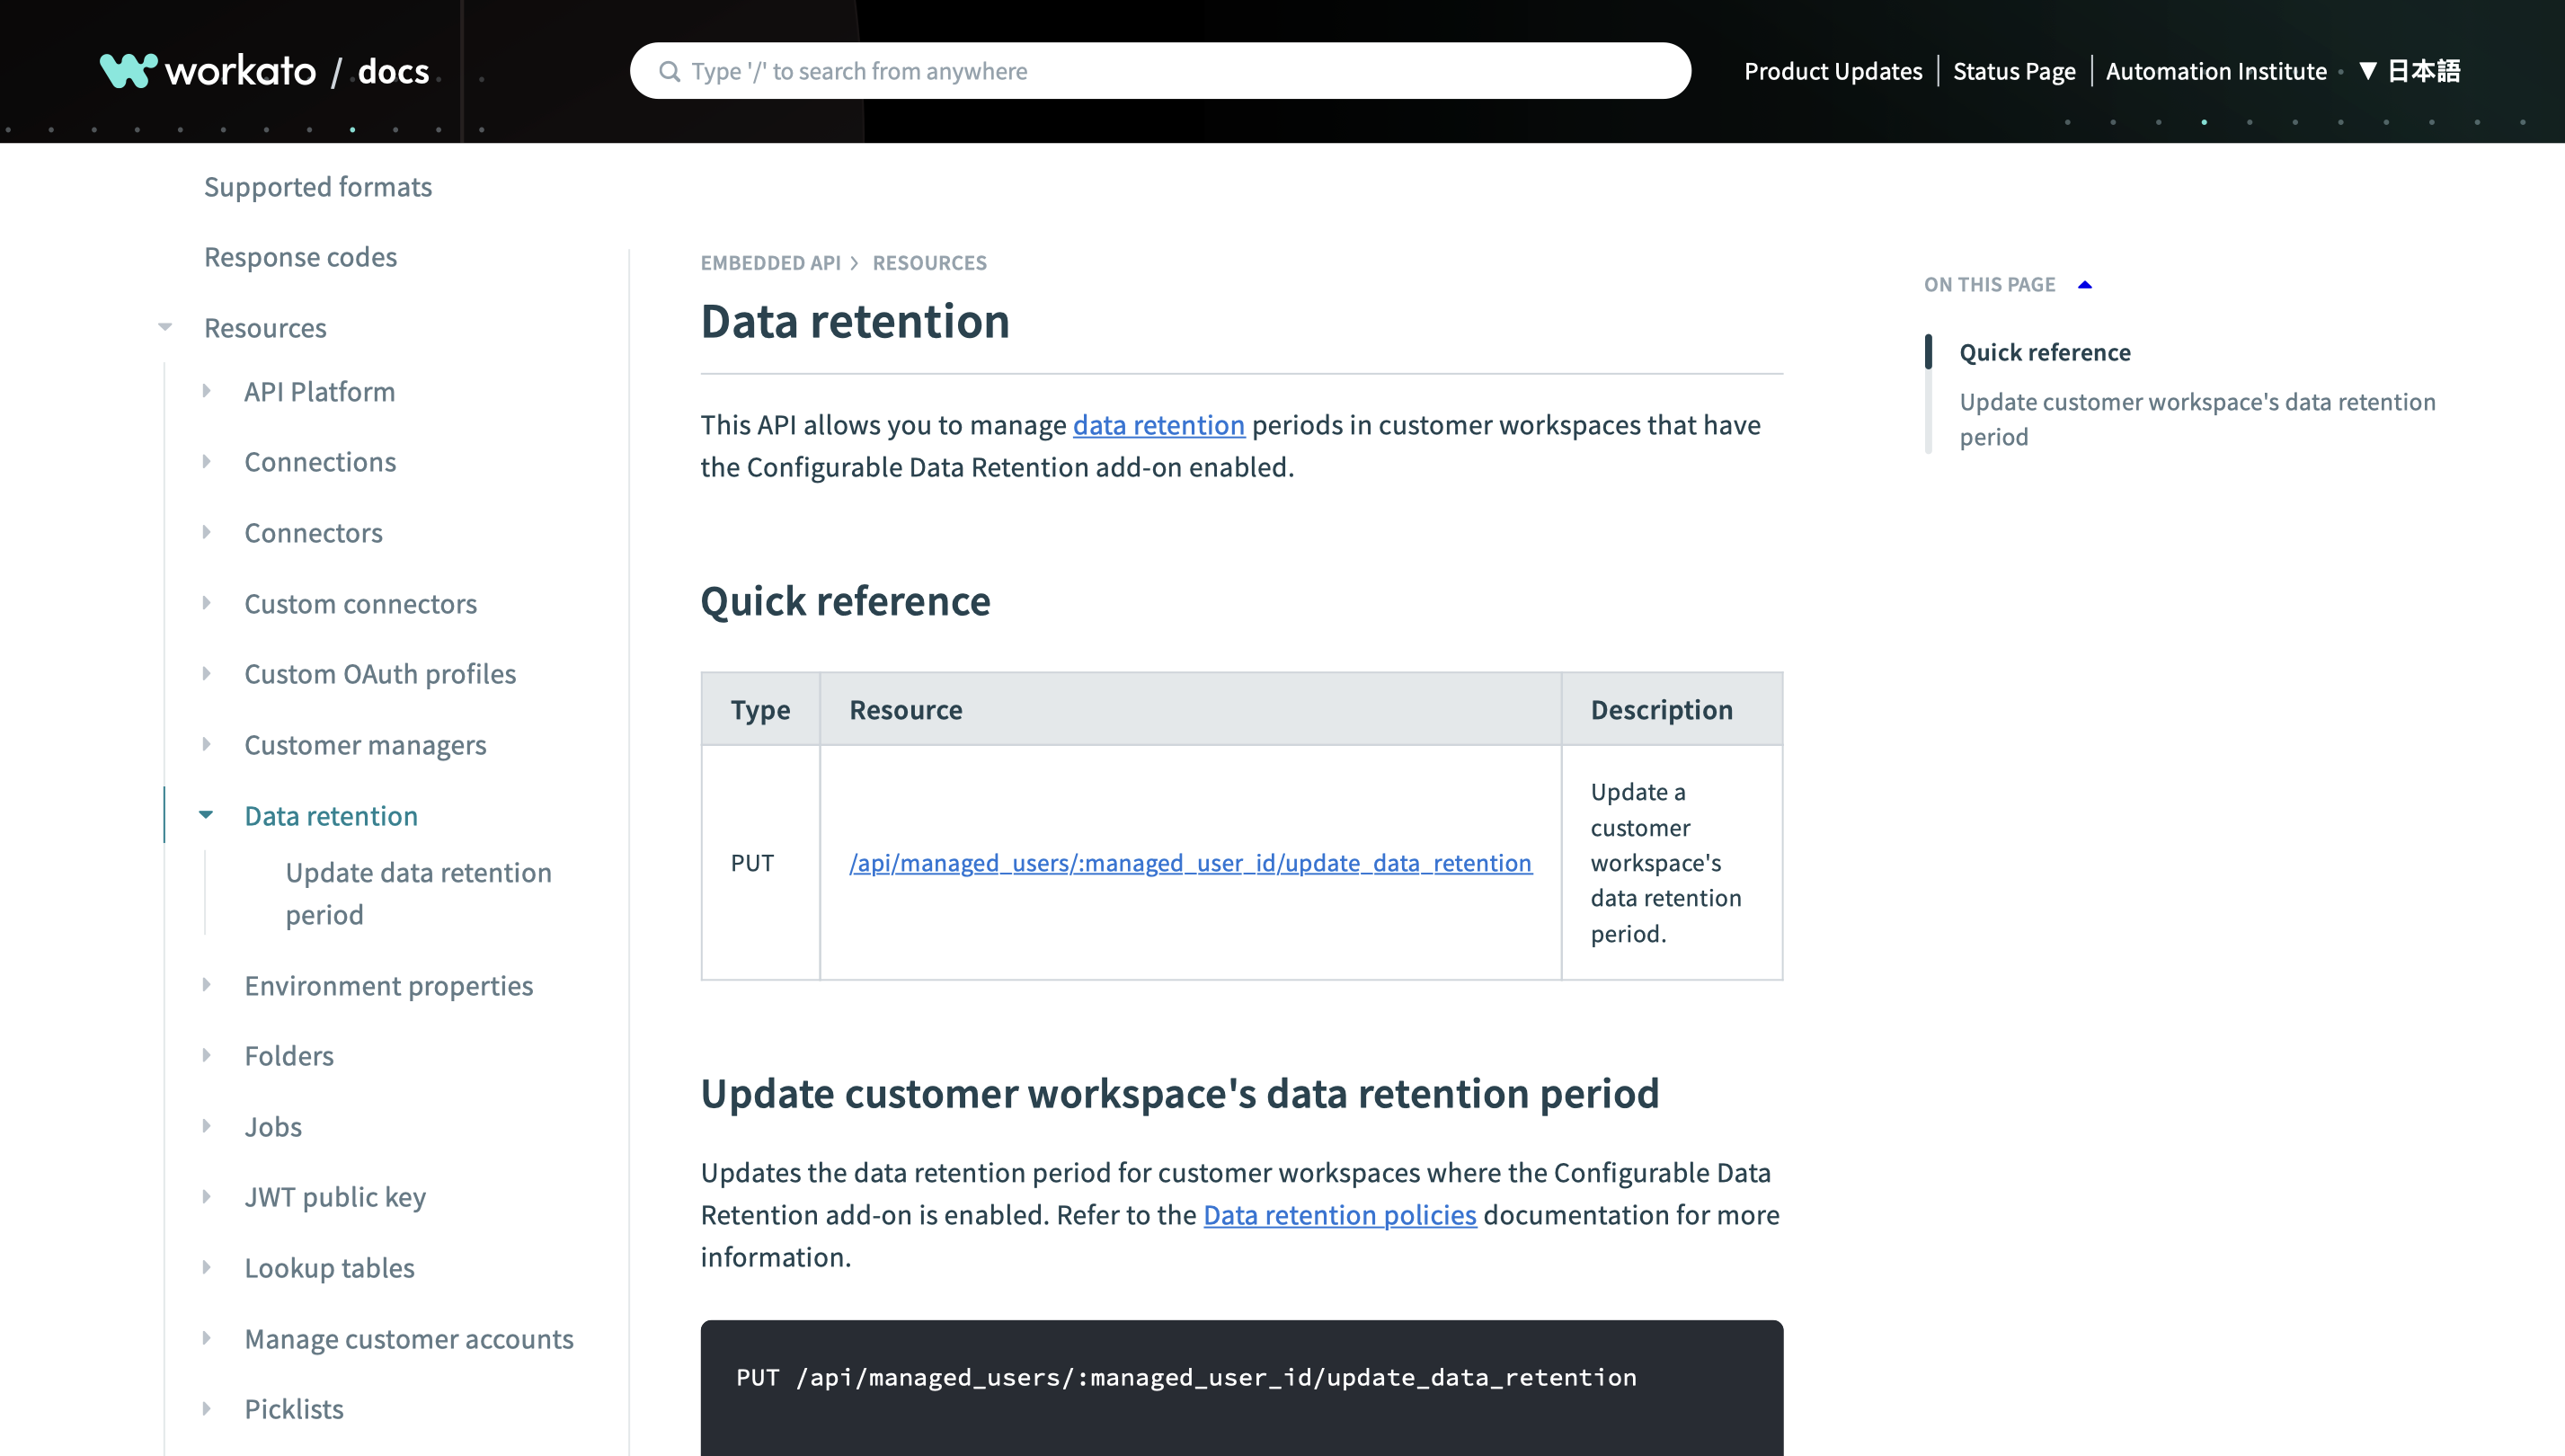
Task: Expand the Lookup tables arrow
Action: [206, 1267]
